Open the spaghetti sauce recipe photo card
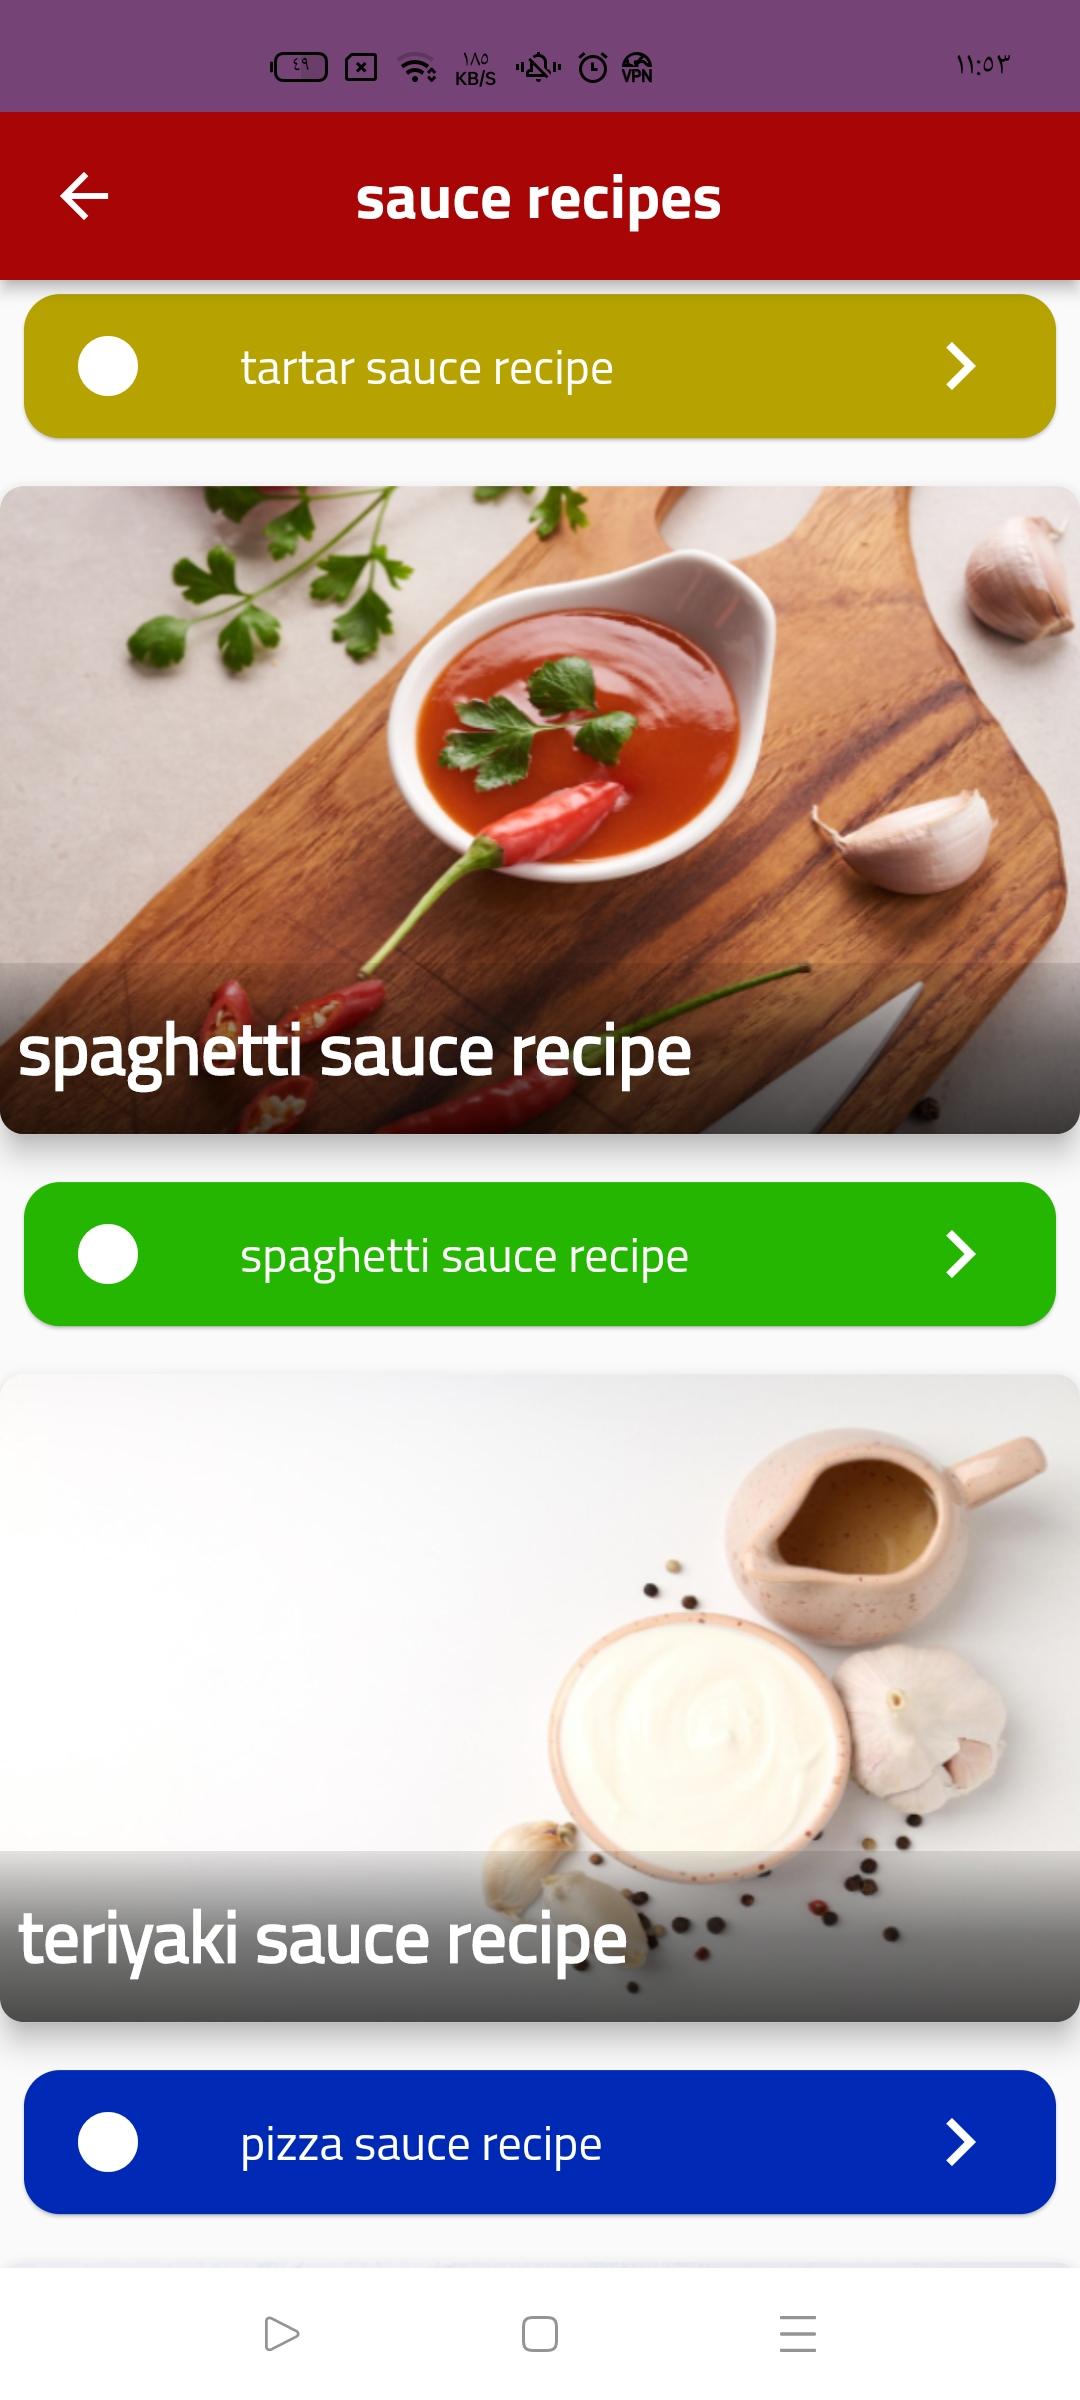1080x2400 pixels. coord(540,810)
